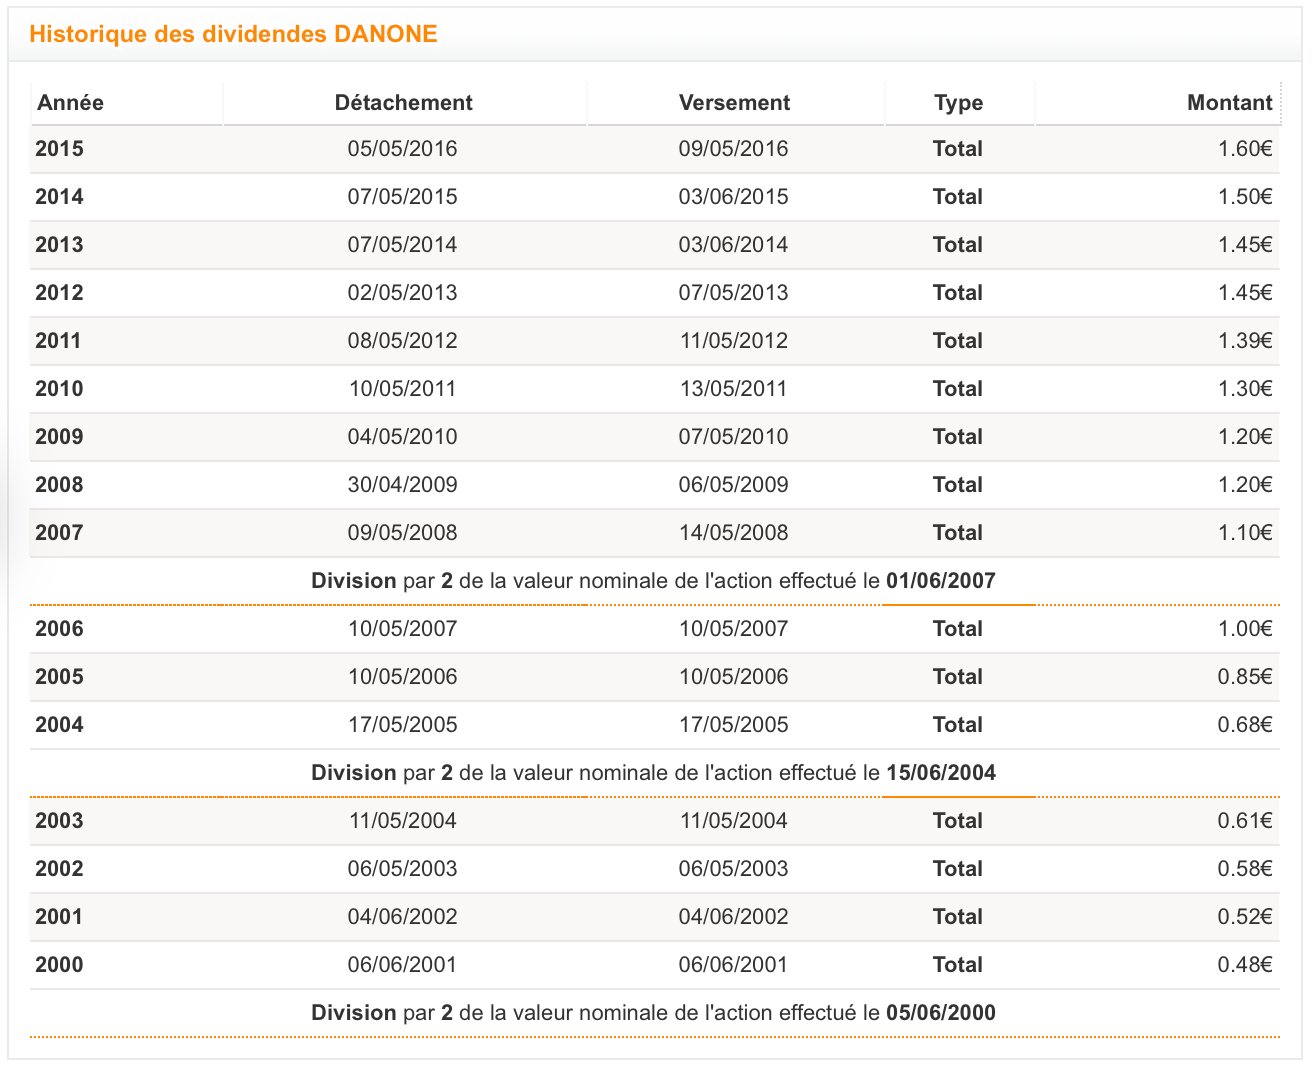Viewport: 1312px width, 1070px height.
Task: Click the Type column header
Action: 958,103
